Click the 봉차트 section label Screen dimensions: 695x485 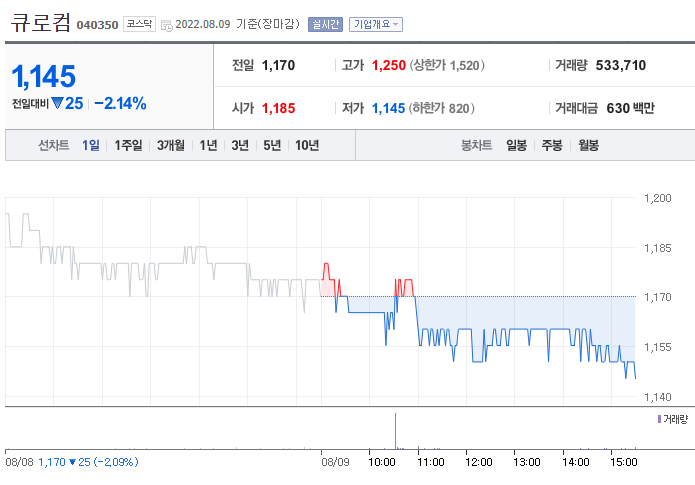(476, 145)
